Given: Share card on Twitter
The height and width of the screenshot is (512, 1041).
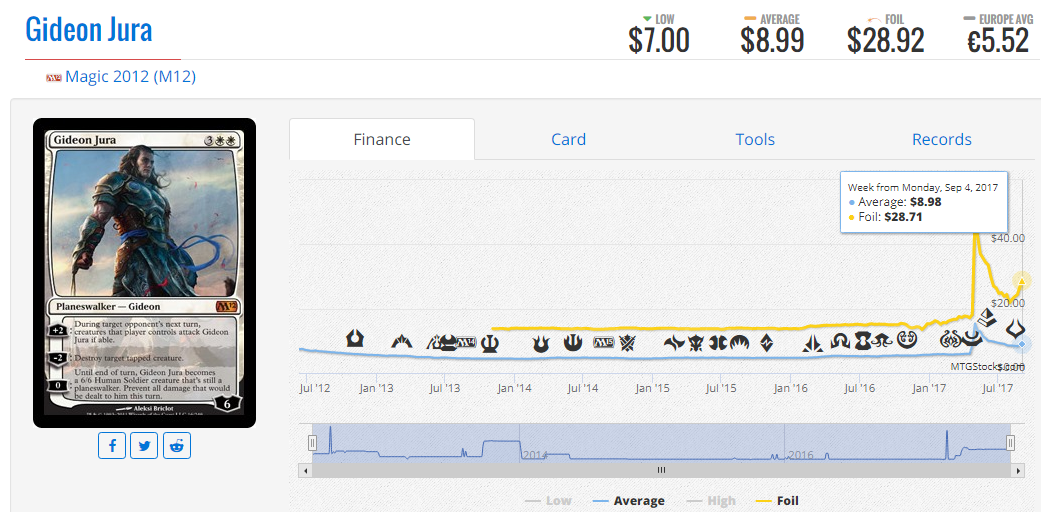Looking at the screenshot, I should click(x=144, y=445).
